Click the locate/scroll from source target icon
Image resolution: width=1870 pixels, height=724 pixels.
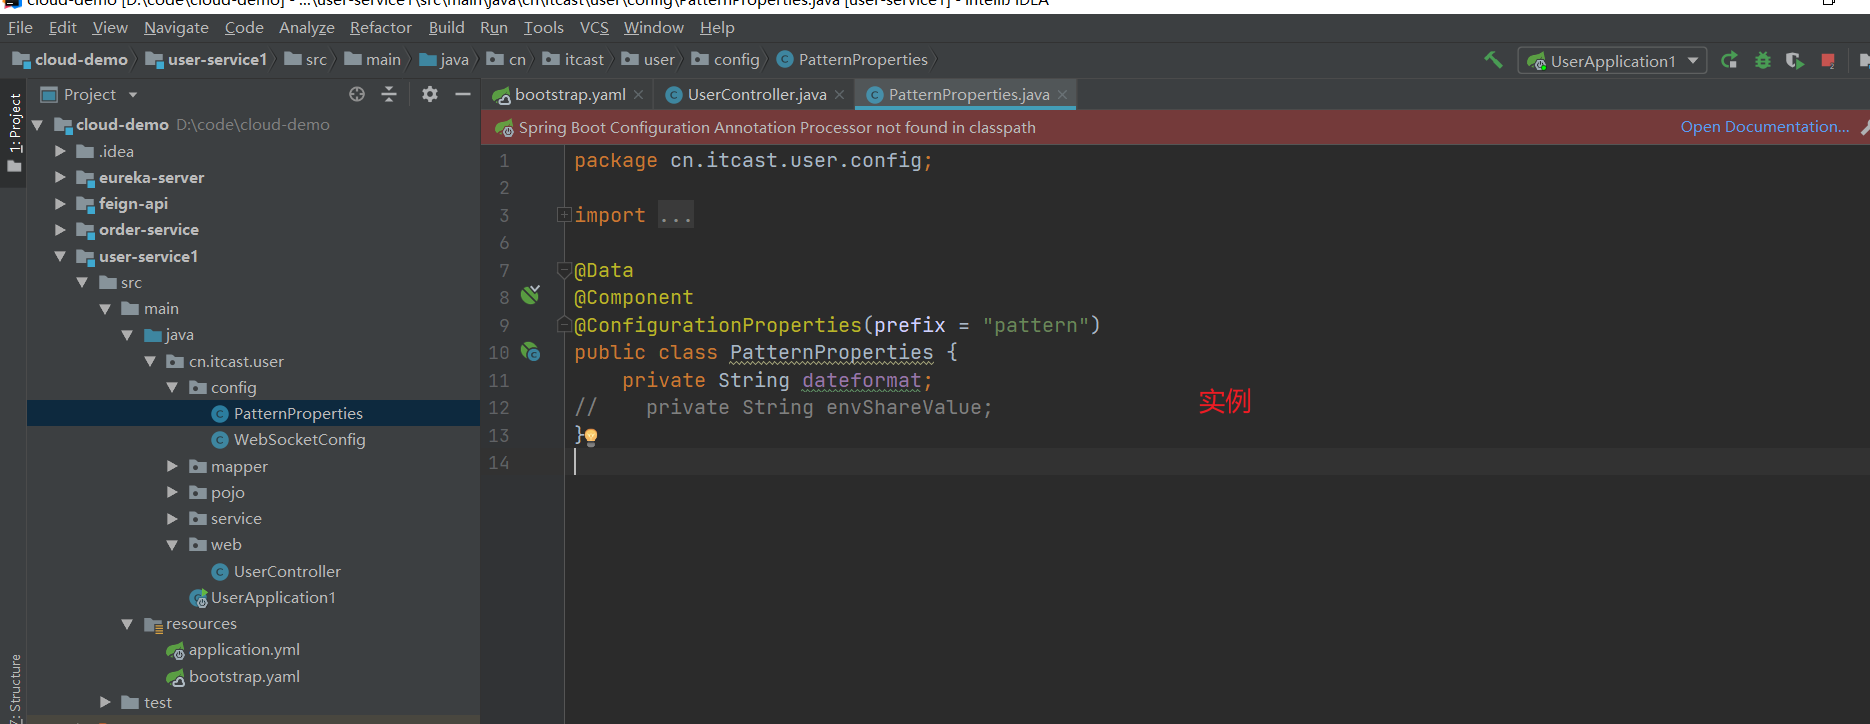357,94
